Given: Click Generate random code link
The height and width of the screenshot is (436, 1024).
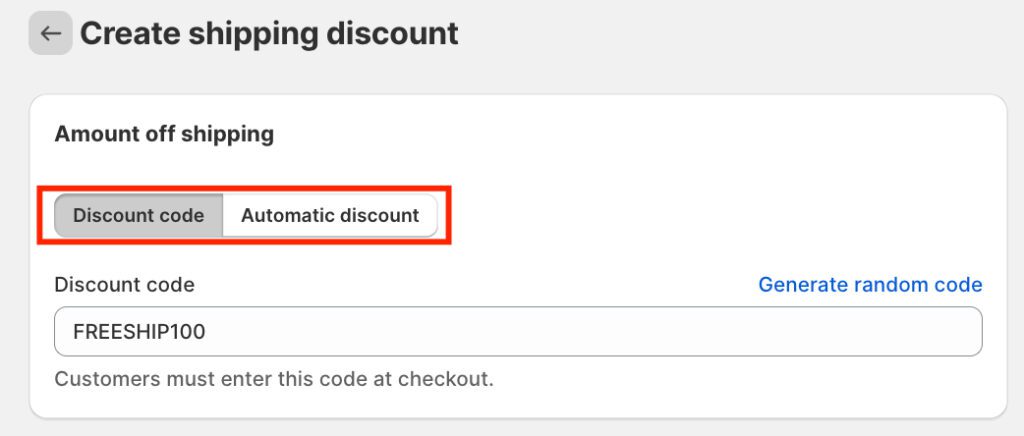Looking at the screenshot, I should click(x=870, y=285).
